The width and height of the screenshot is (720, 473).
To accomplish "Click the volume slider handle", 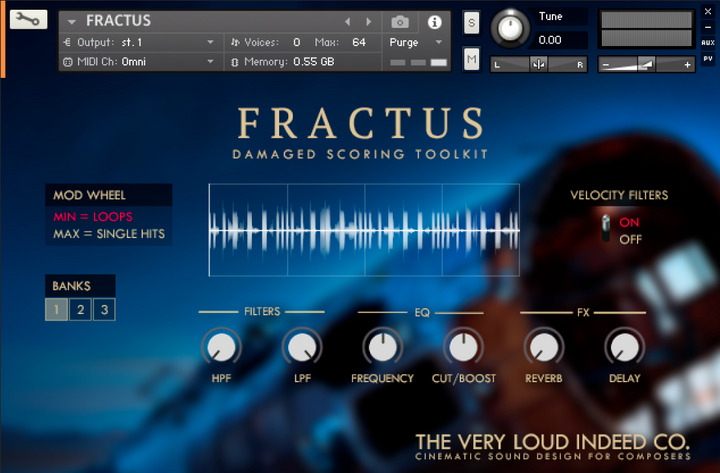I will 647,65.
